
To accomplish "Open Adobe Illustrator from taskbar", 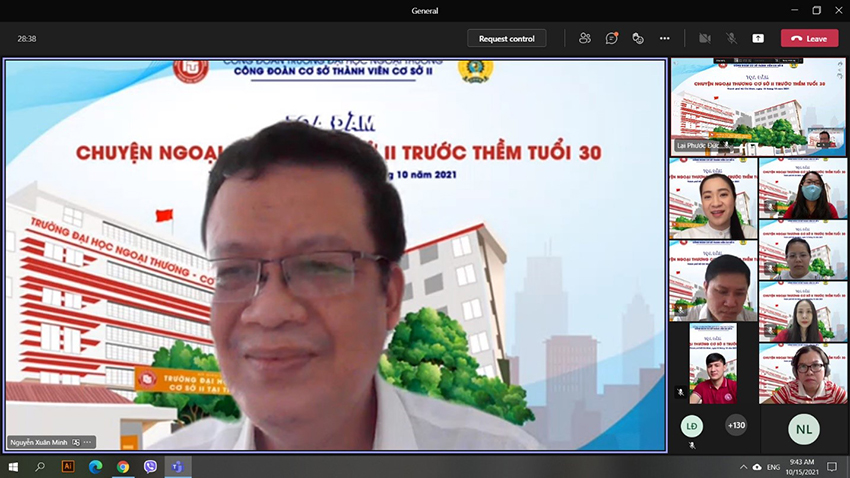I will (68, 467).
